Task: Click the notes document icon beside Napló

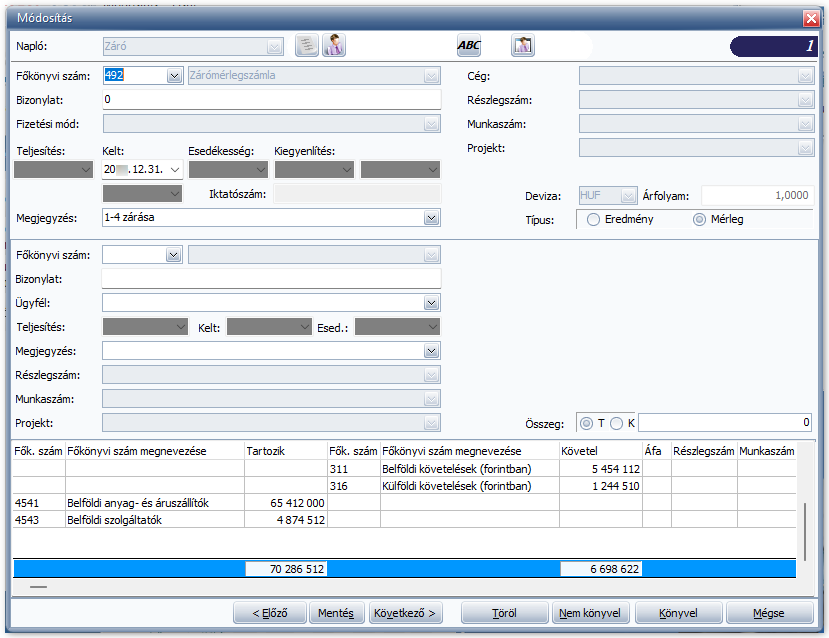Action: coord(307,45)
